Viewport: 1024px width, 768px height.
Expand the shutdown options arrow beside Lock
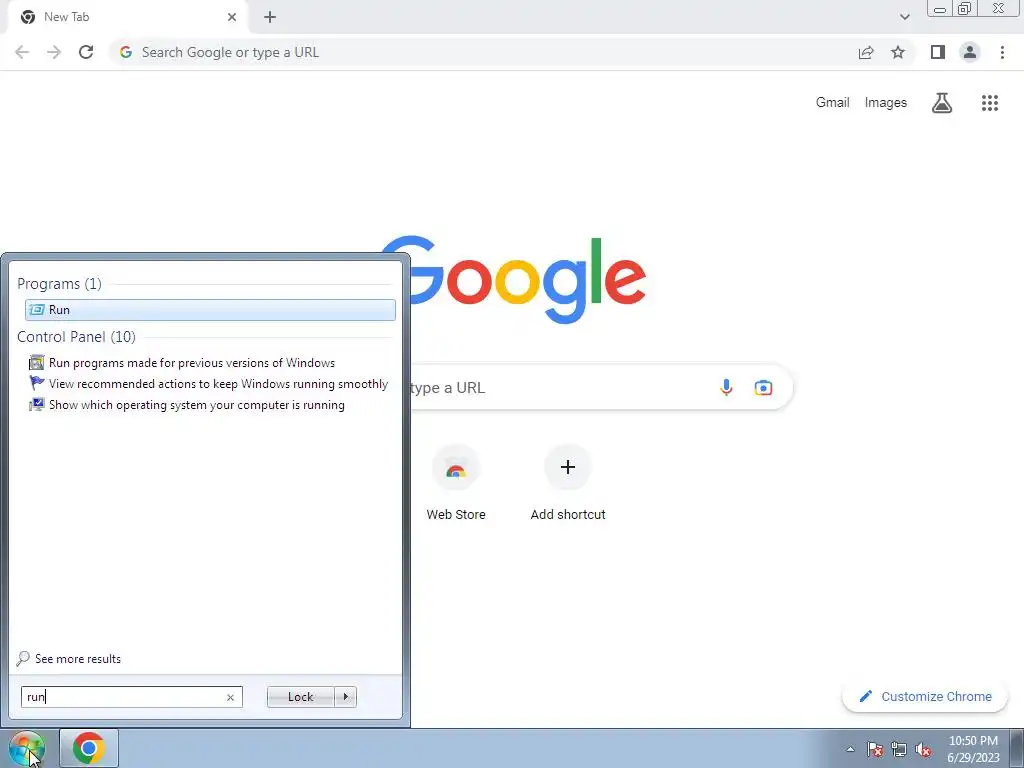pyautogui.click(x=345, y=697)
